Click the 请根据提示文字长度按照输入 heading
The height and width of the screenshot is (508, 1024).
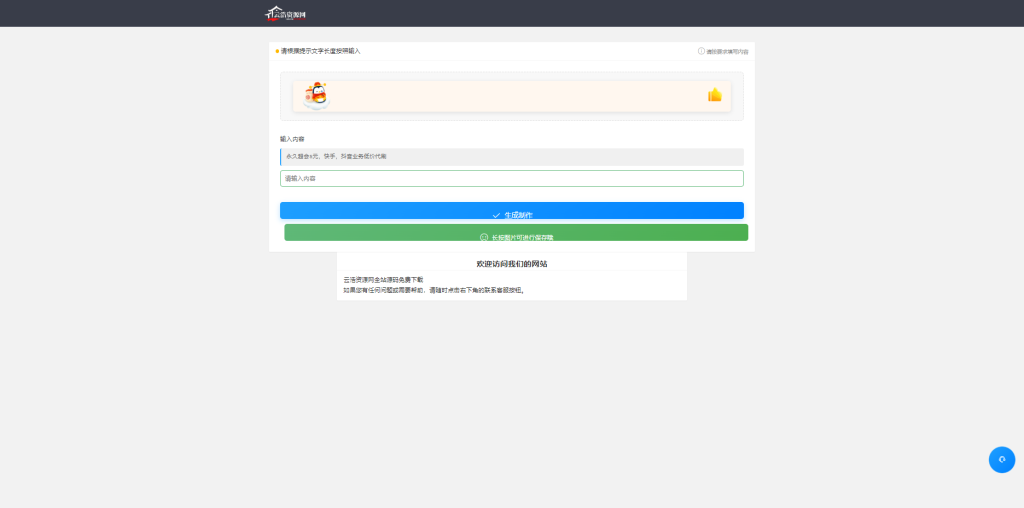(320, 51)
